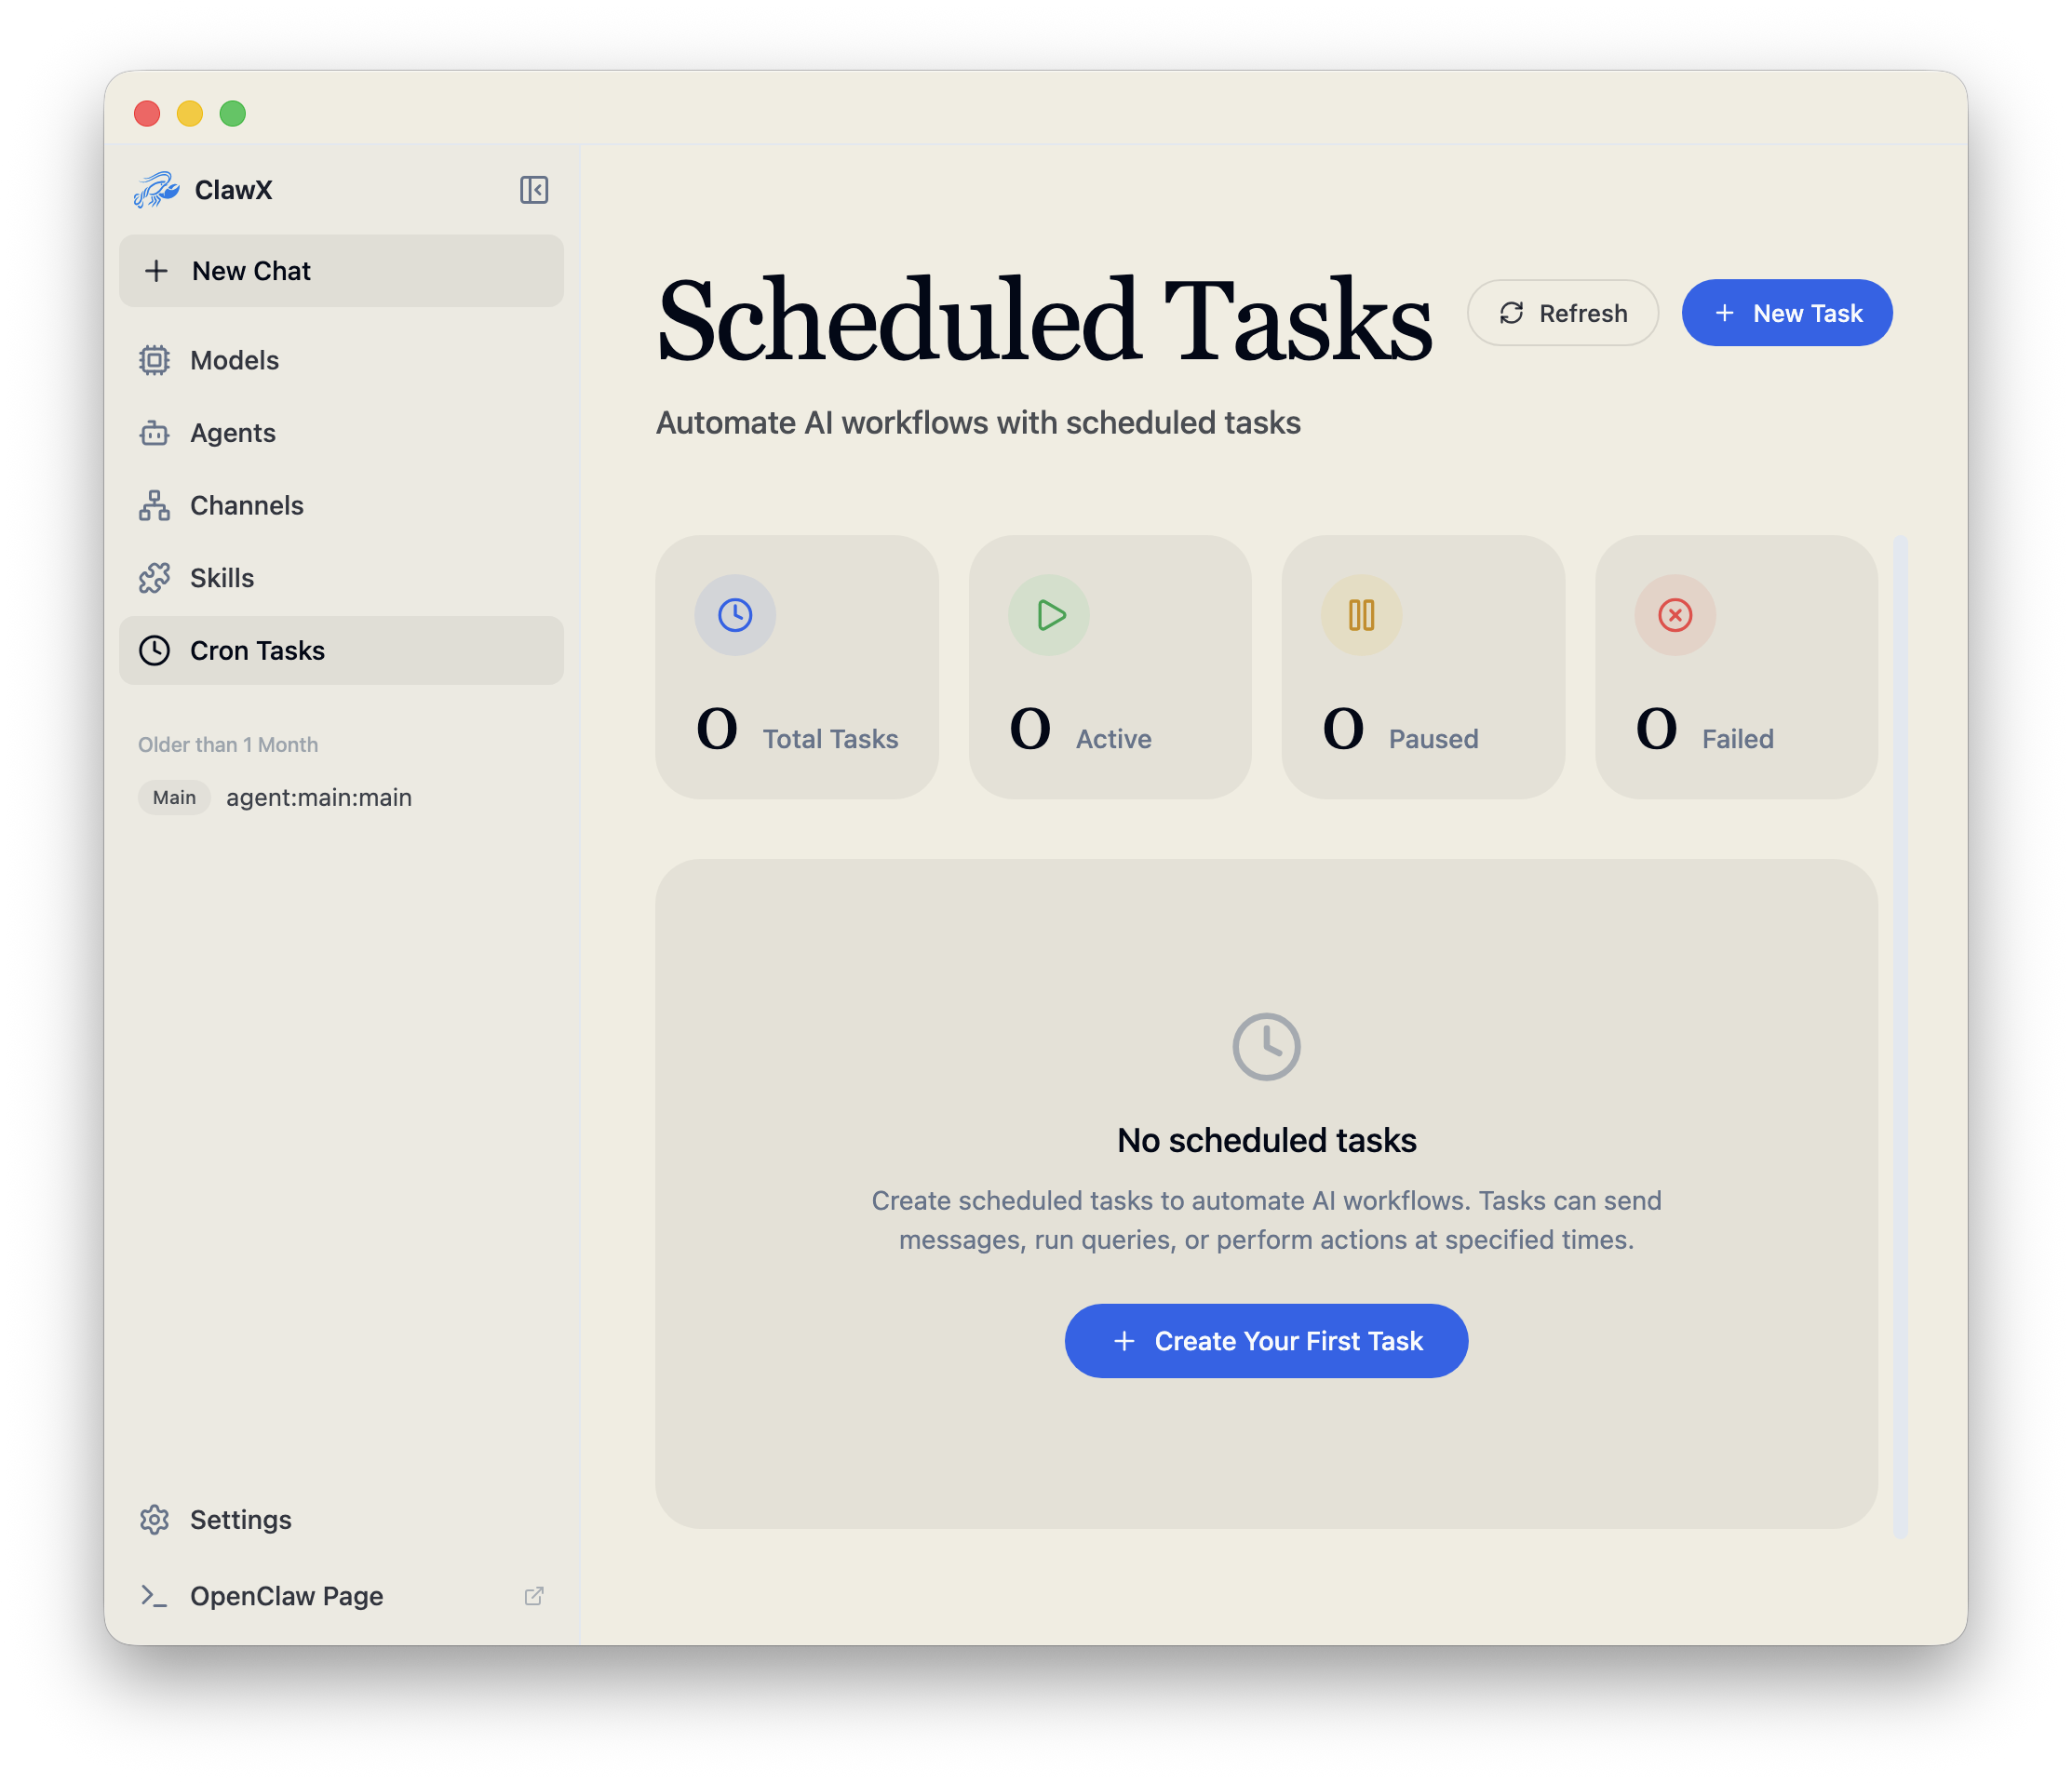Click the blue clock Total Tasks icon
Image resolution: width=2072 pixels, height=1783 pixels.
[x=735, y=615]
